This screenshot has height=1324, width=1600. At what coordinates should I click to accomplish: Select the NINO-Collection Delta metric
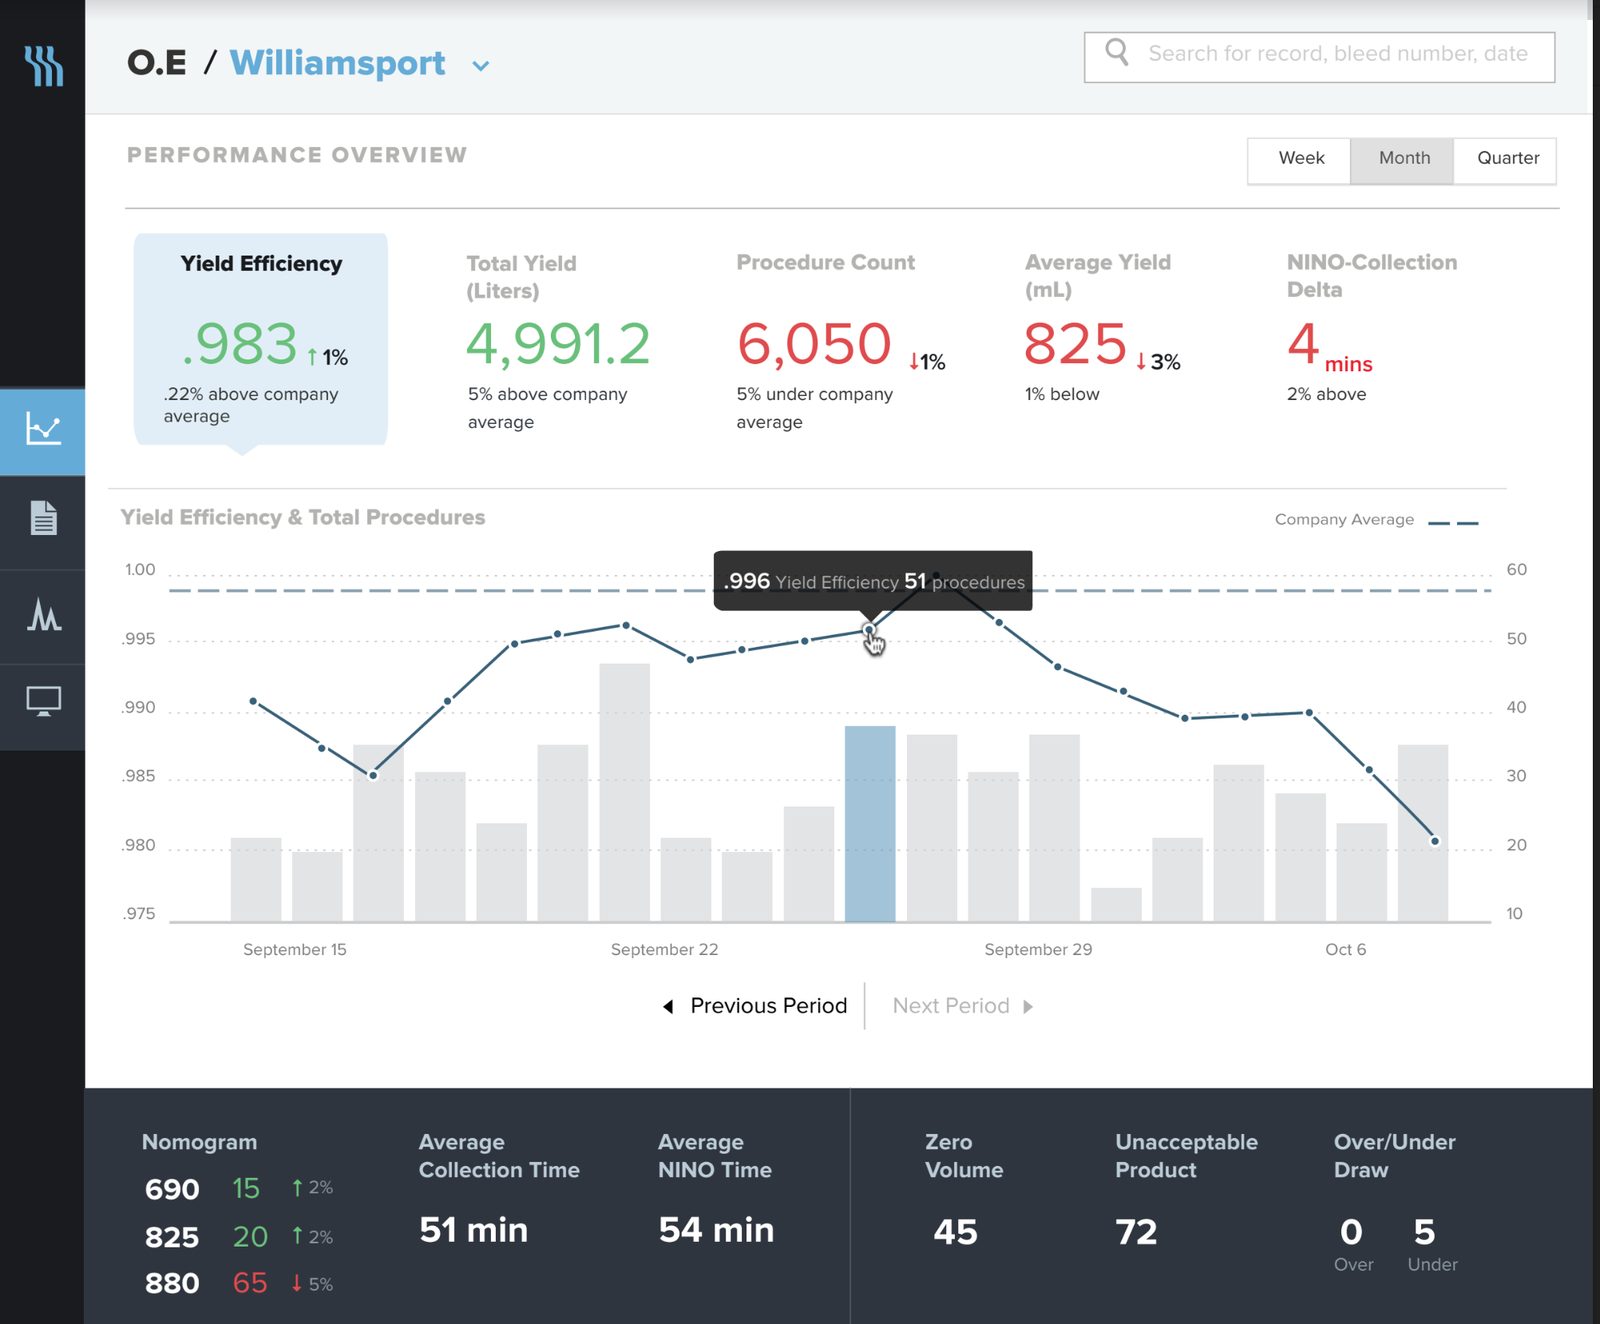pos(1371,330)
